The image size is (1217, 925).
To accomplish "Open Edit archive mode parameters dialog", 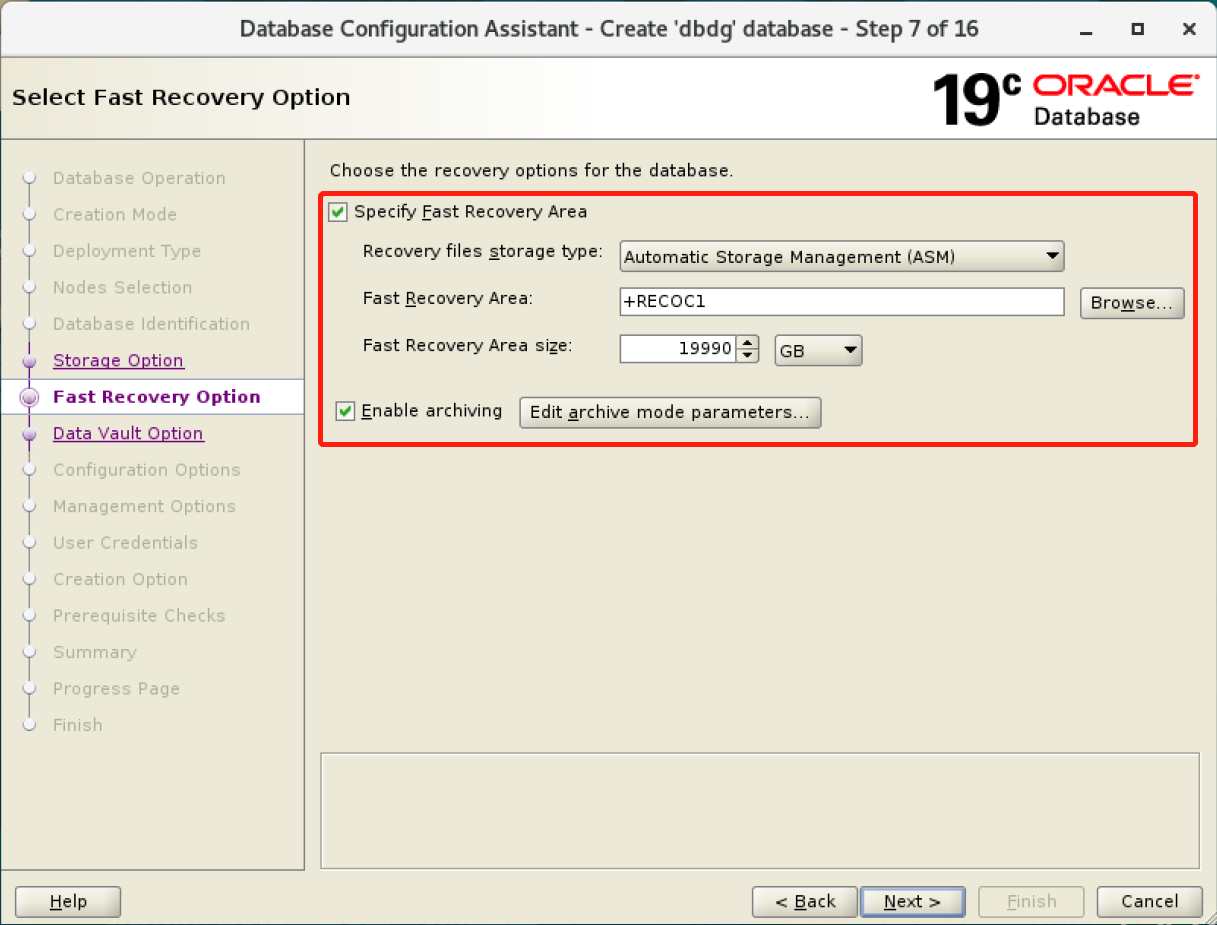I will coord(670,412).
